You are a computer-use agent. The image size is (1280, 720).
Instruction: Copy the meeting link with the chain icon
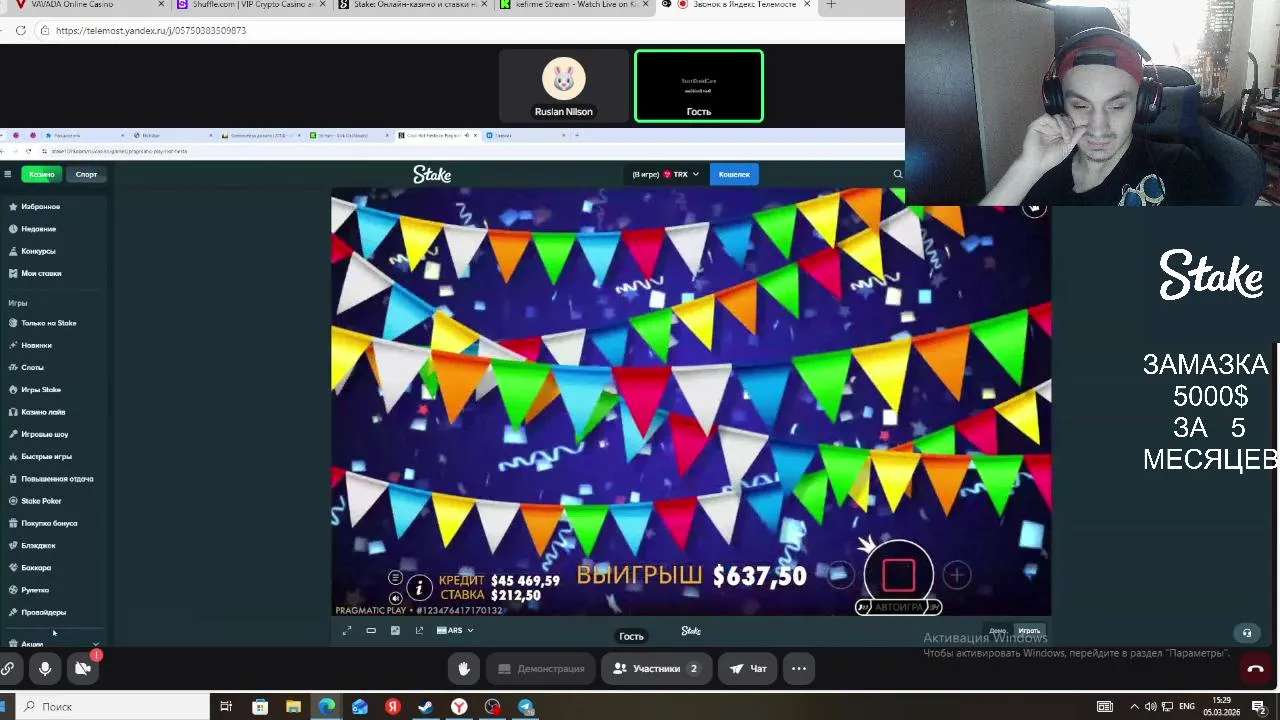[x=8, y=669]
